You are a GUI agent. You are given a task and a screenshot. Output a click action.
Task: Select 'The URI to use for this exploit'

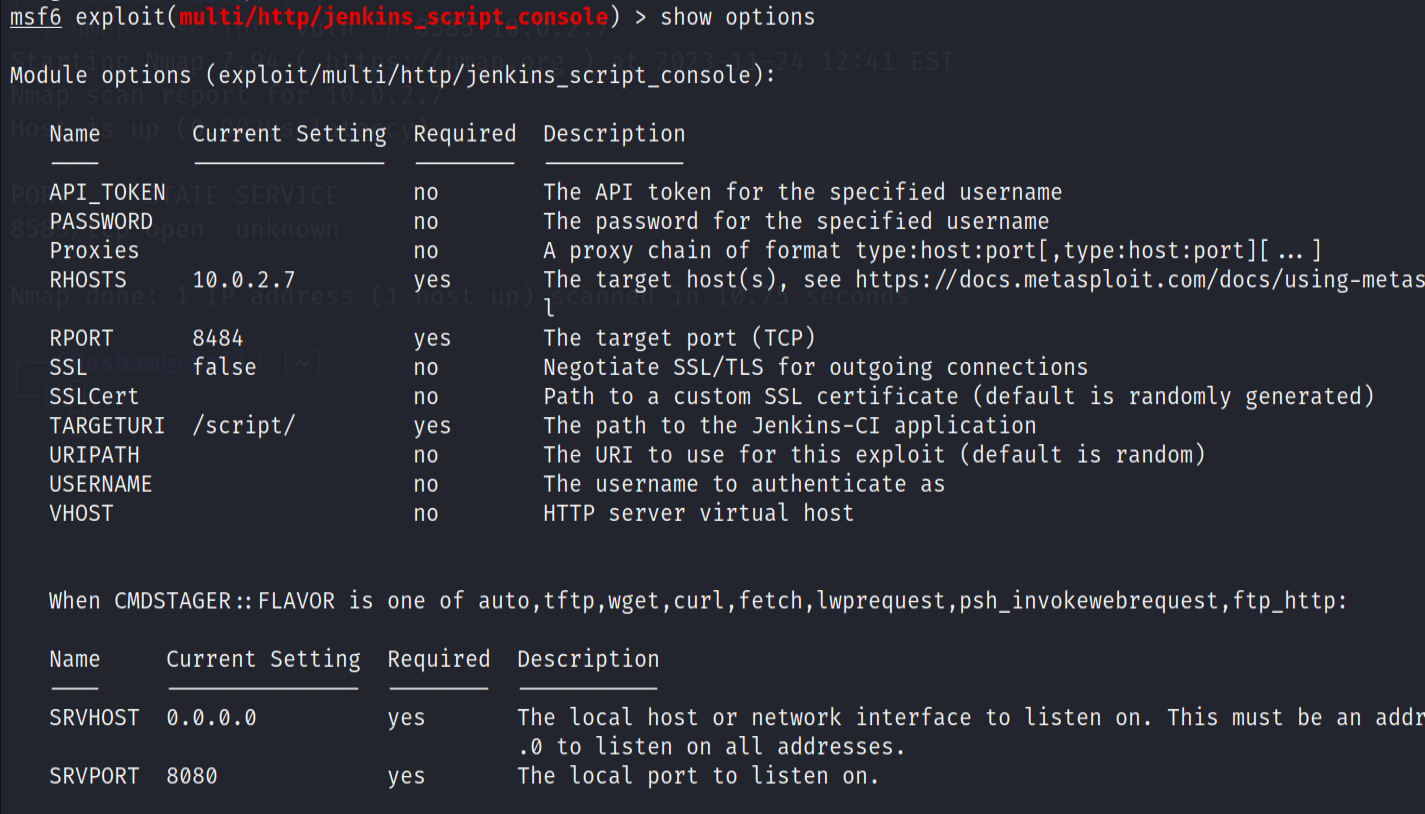pos(874,455)
